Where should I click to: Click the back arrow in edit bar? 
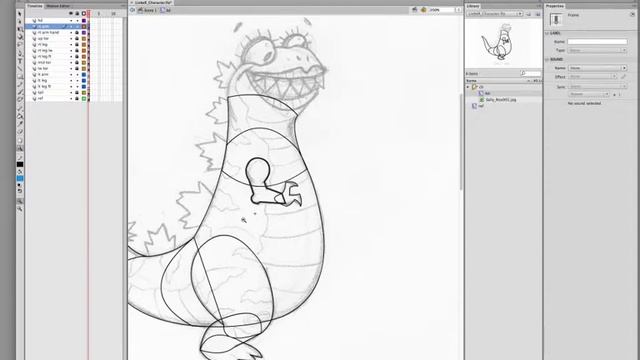[132, 10]
